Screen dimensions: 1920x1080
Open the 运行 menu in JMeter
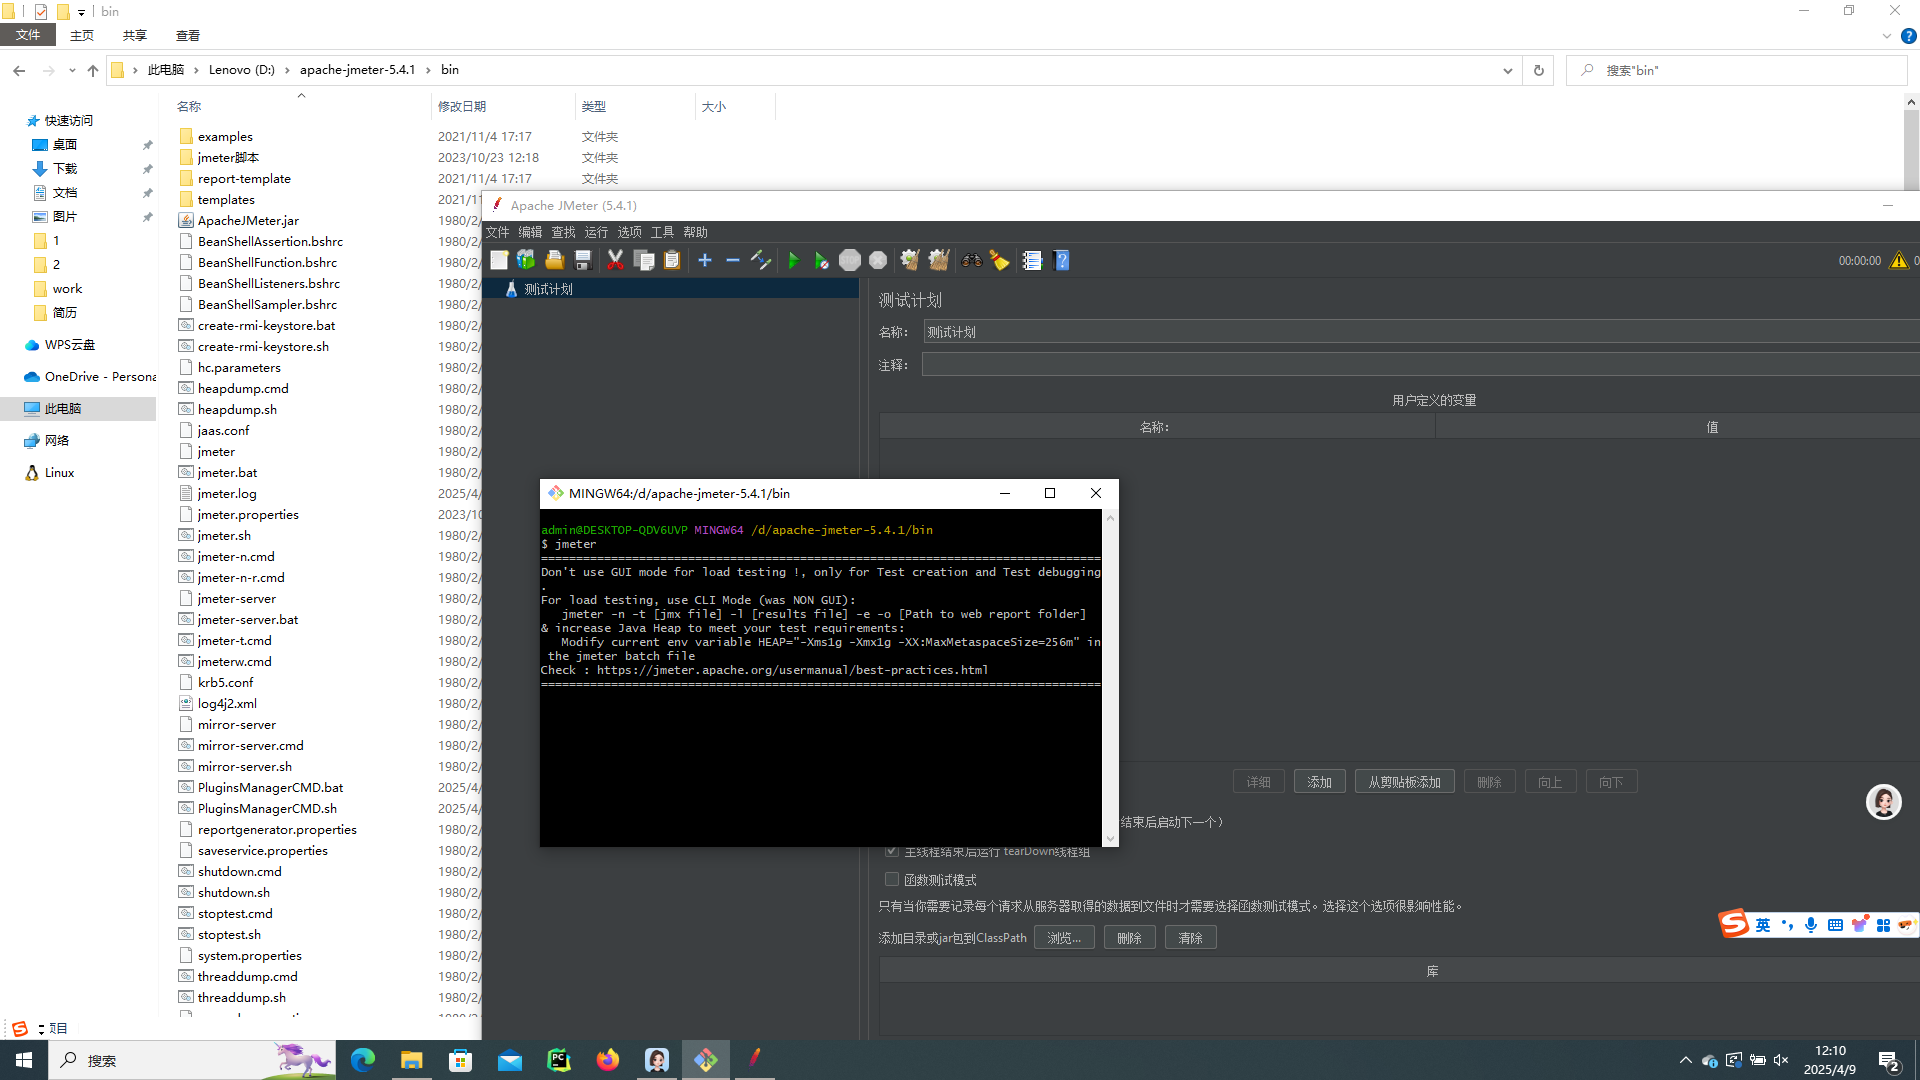click(x=596, y=232)
